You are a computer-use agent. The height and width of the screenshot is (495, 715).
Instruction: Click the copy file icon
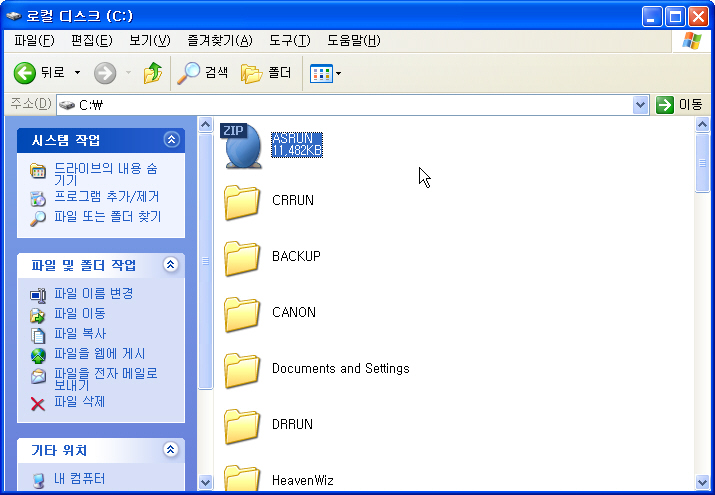38,335
